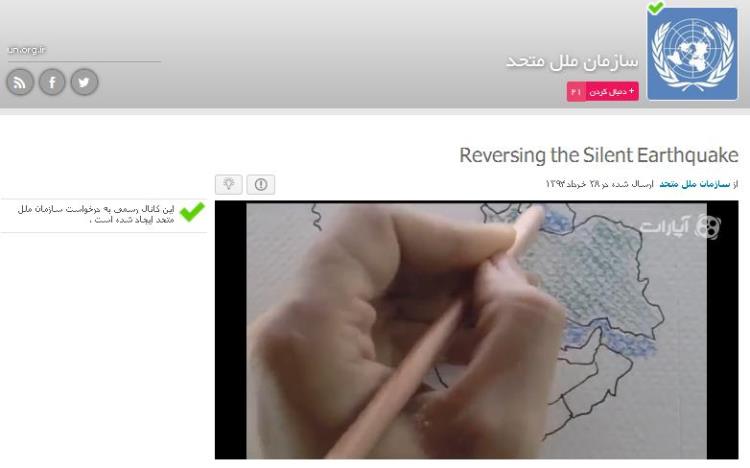The image size is (750, 468).
Task: Click the green verified checkmark on avatar
Action: pos(656,7)
